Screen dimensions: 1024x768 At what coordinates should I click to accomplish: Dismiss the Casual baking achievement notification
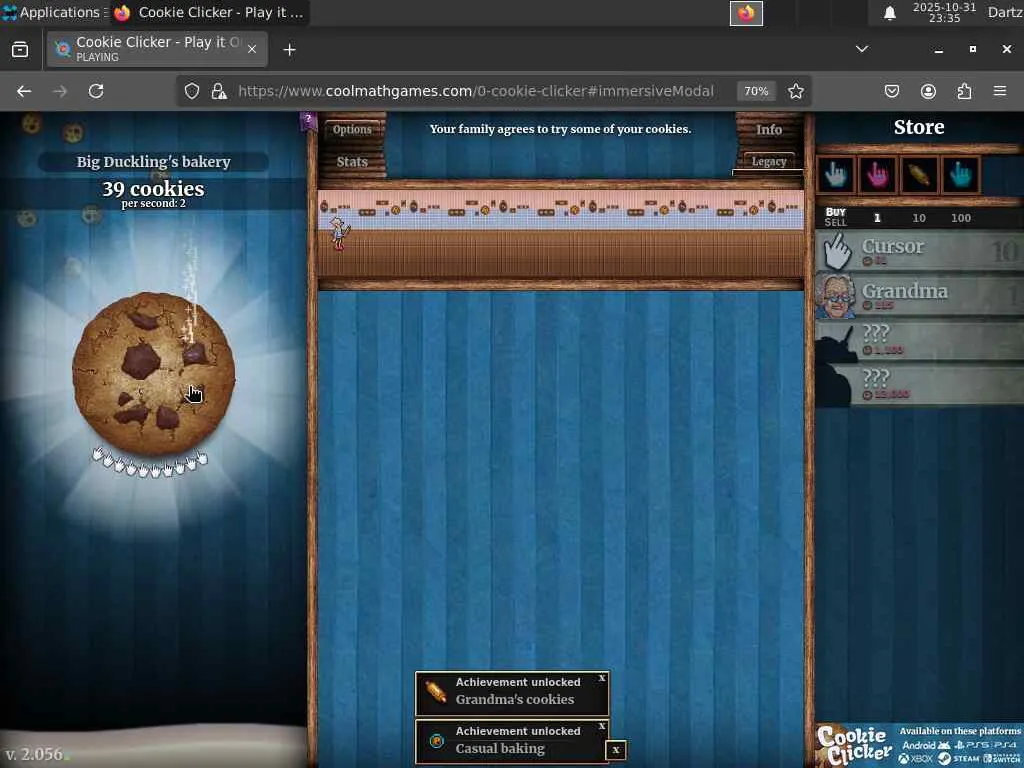(602, 727)
